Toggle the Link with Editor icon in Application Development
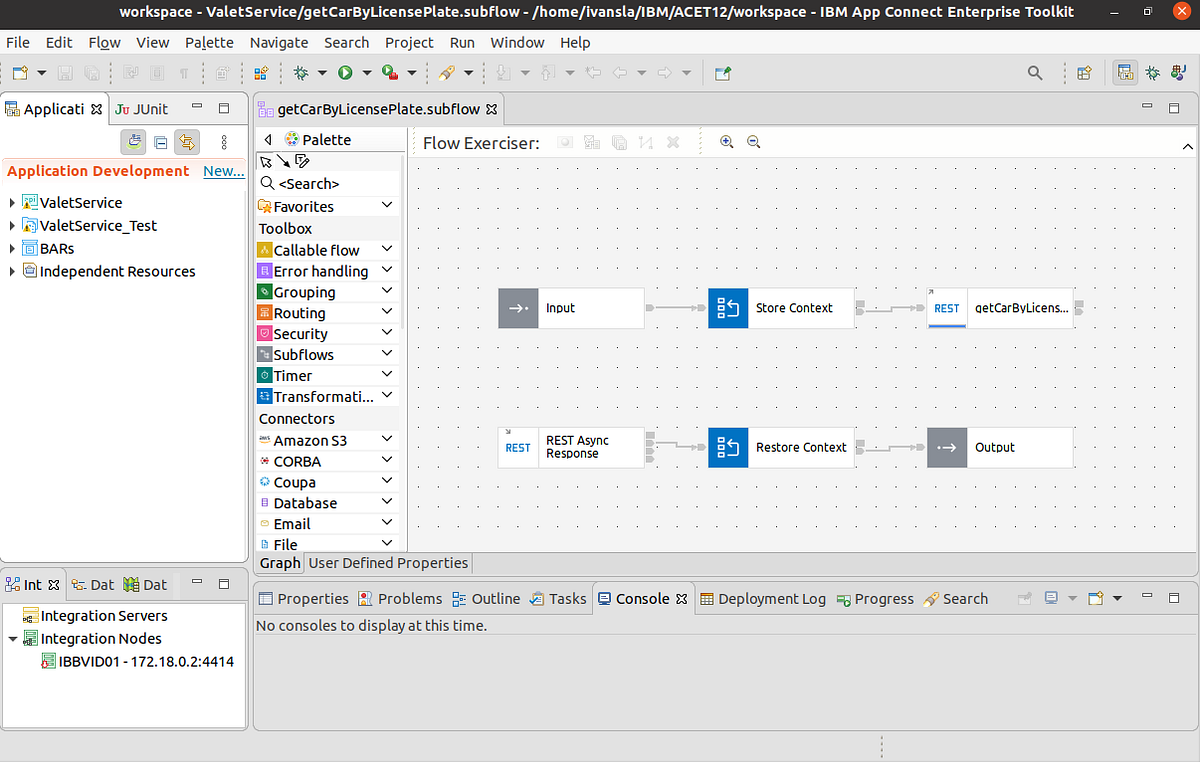Screen dimensions: 1200x762 click(187, 141)
